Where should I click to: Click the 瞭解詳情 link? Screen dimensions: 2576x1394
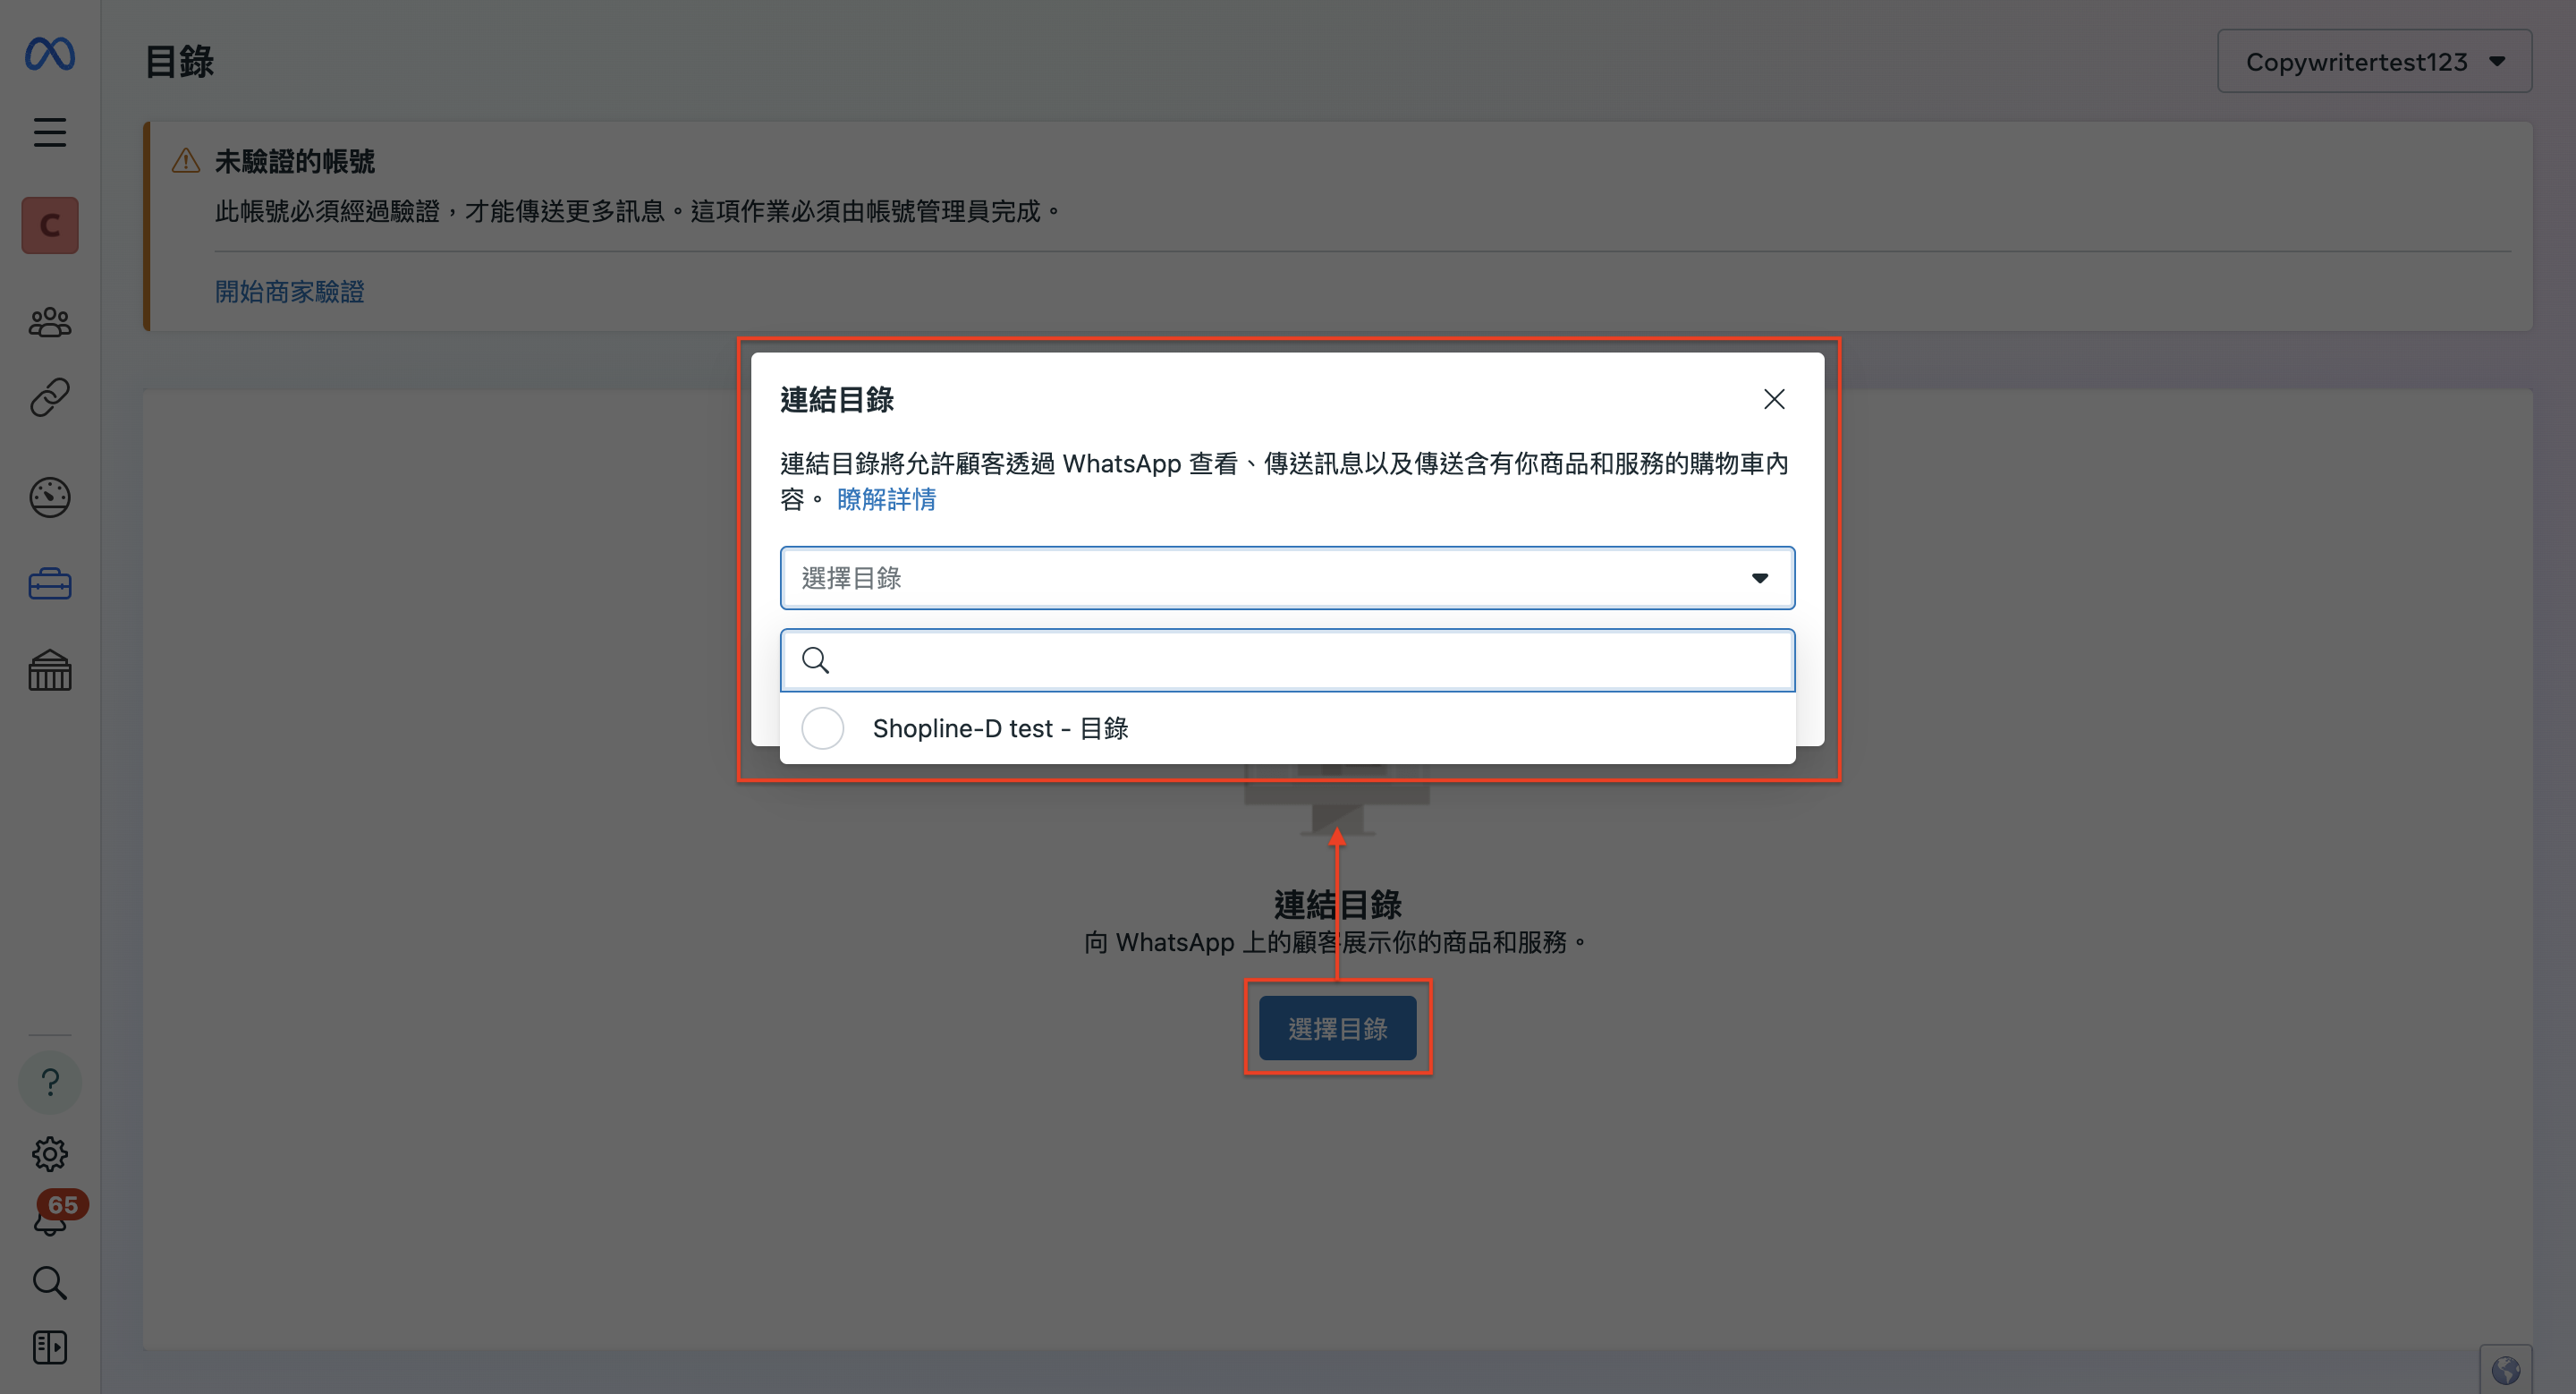[x=886, y=499]
